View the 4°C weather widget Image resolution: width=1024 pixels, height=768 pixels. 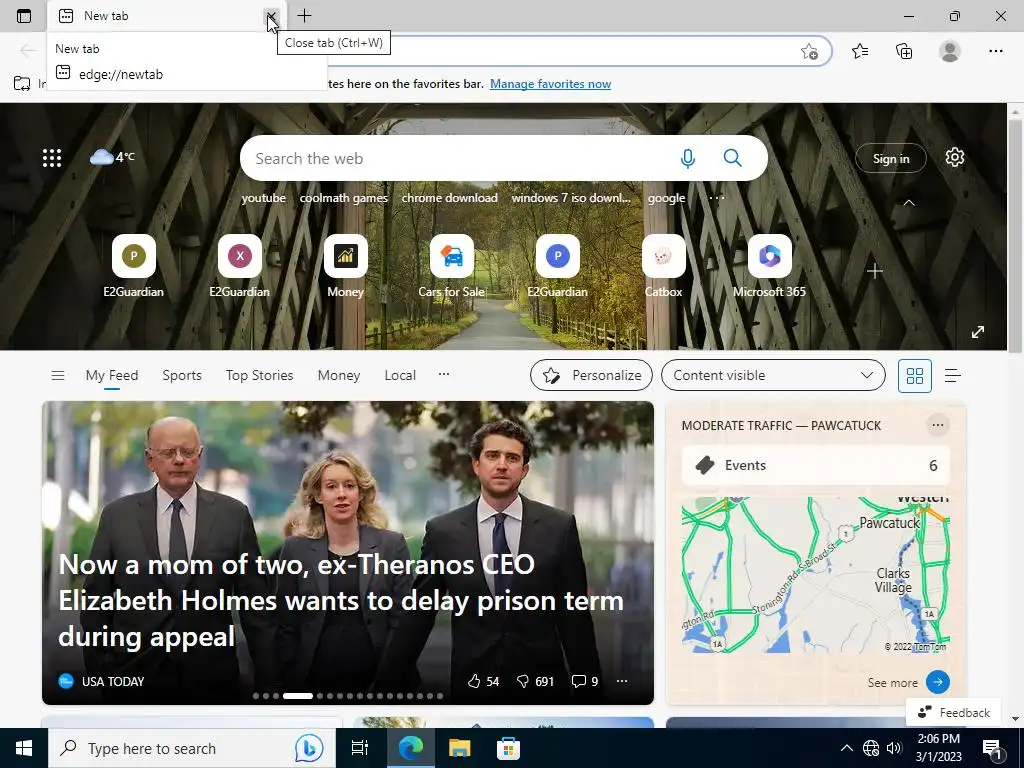click(x=112, y=157)
